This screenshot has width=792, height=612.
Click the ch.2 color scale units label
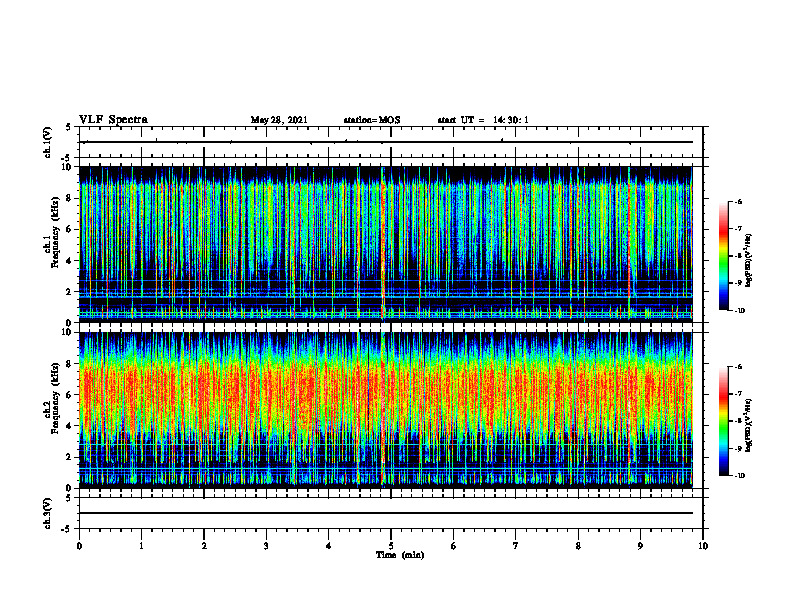[749, 426]
